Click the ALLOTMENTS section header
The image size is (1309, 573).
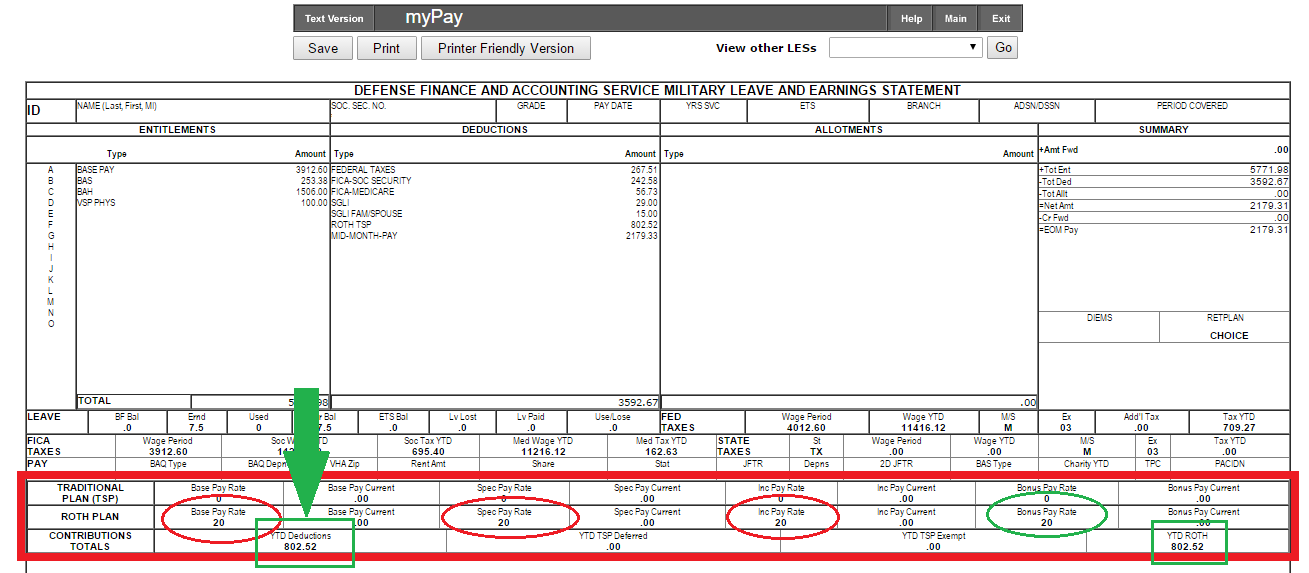coord(849,130)
